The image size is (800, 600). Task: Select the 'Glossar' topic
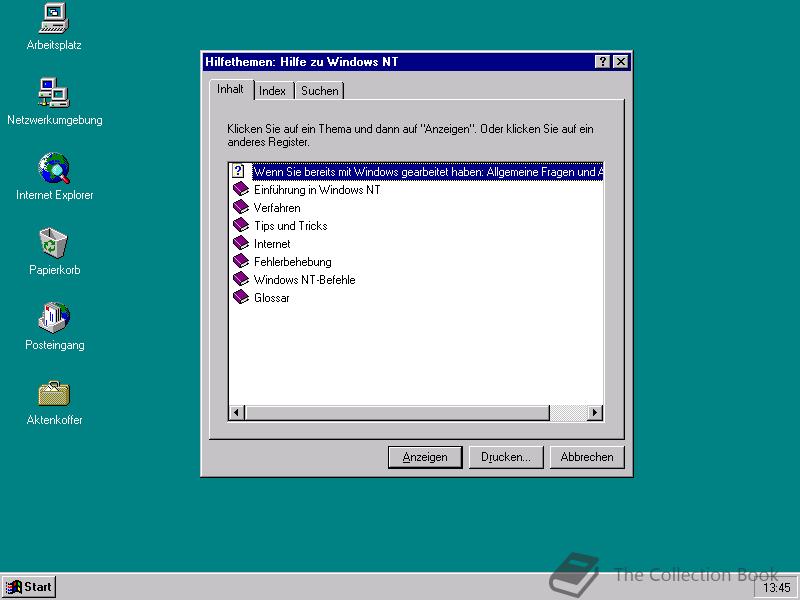[x=271, y=297]
